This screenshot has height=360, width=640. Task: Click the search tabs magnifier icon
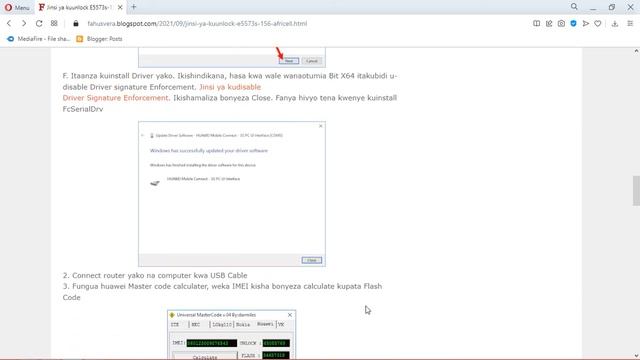(x=574, y=7)
